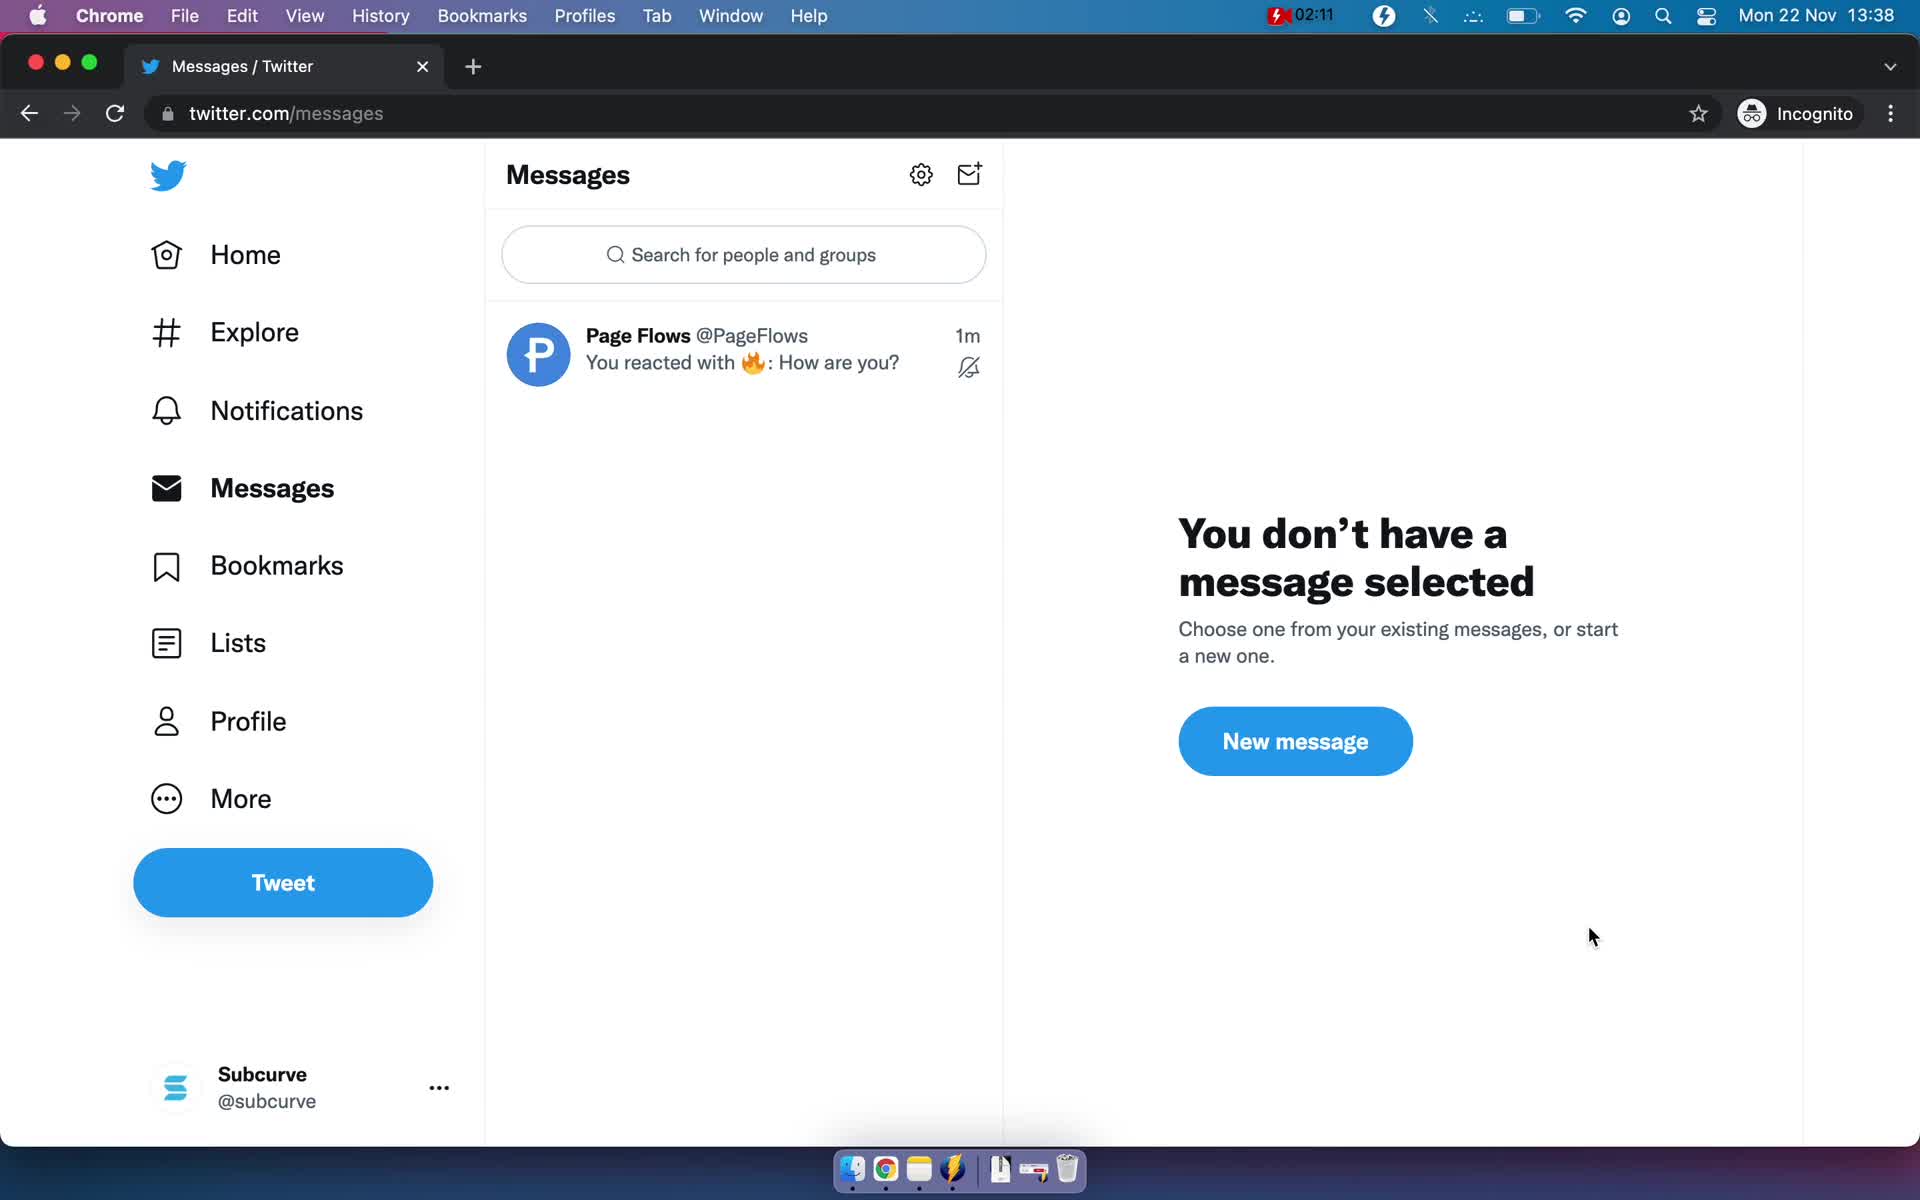1920x1200 pixels.
Task: Open Spotlight search in menu bar
Action: pyautogui.click(x=1663, y=16)
